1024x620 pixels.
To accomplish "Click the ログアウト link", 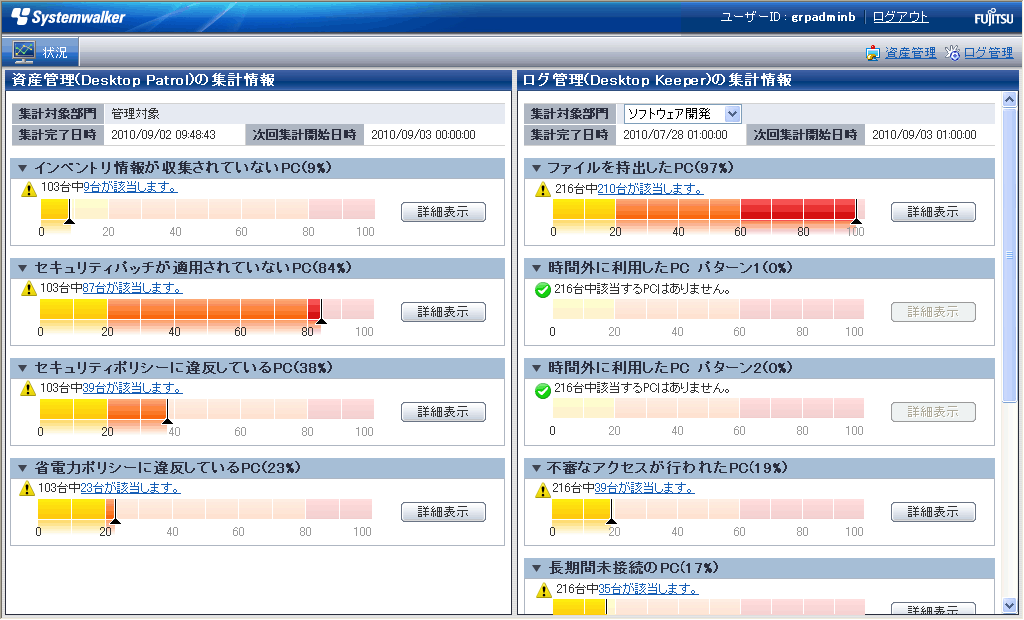I will 900,17.
